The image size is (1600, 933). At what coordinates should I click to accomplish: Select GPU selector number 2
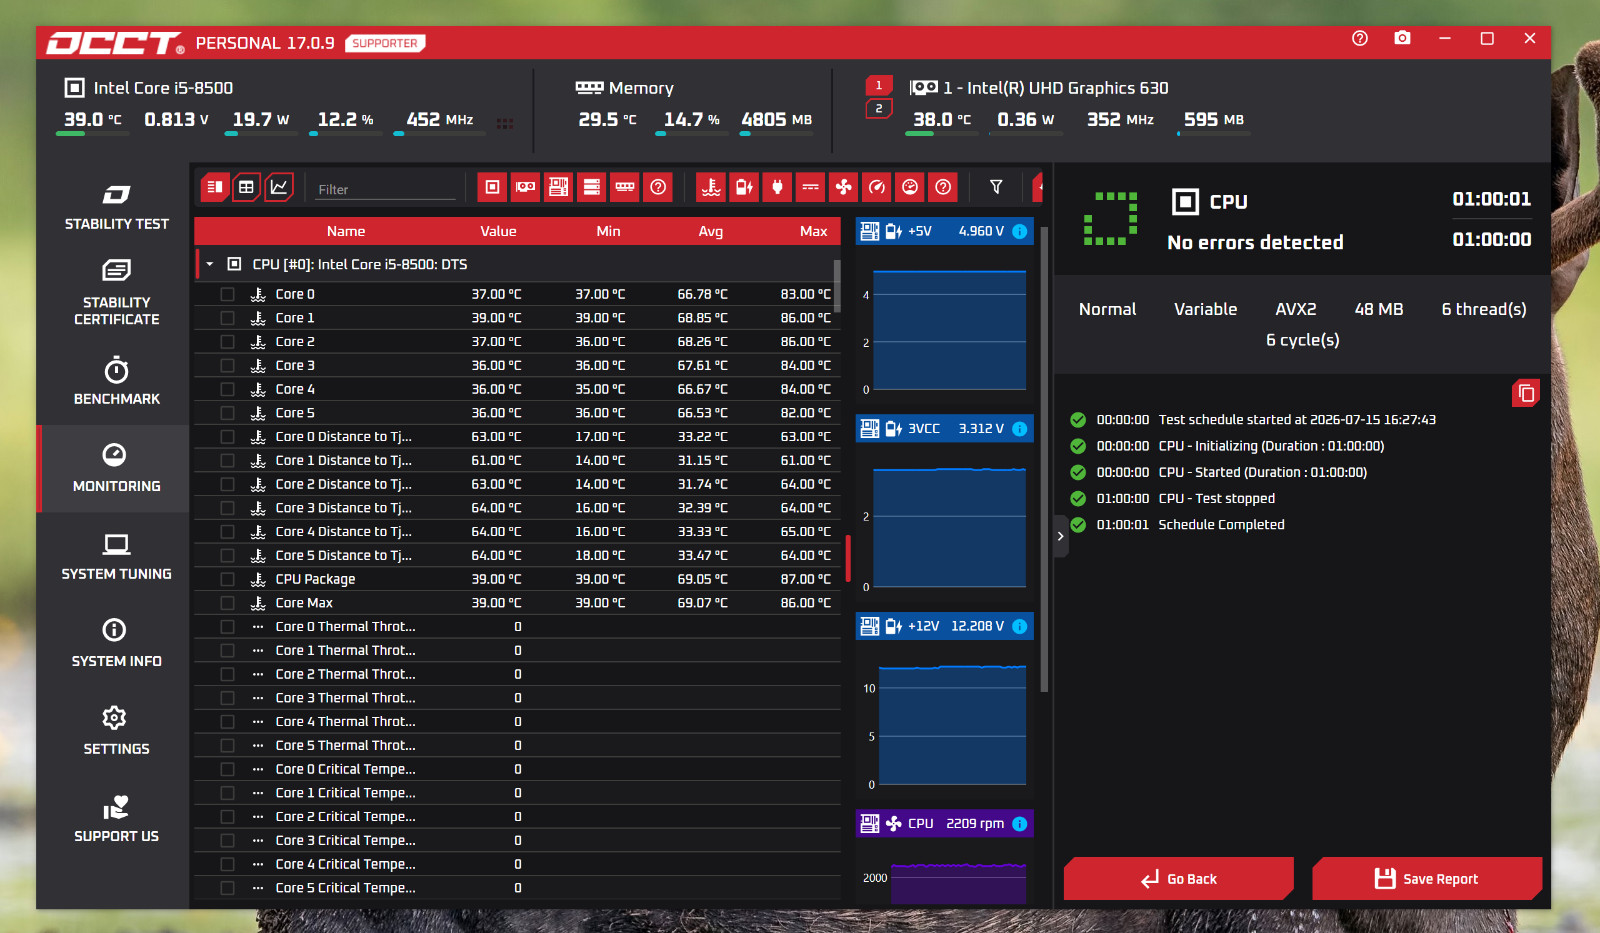point(879,108)
